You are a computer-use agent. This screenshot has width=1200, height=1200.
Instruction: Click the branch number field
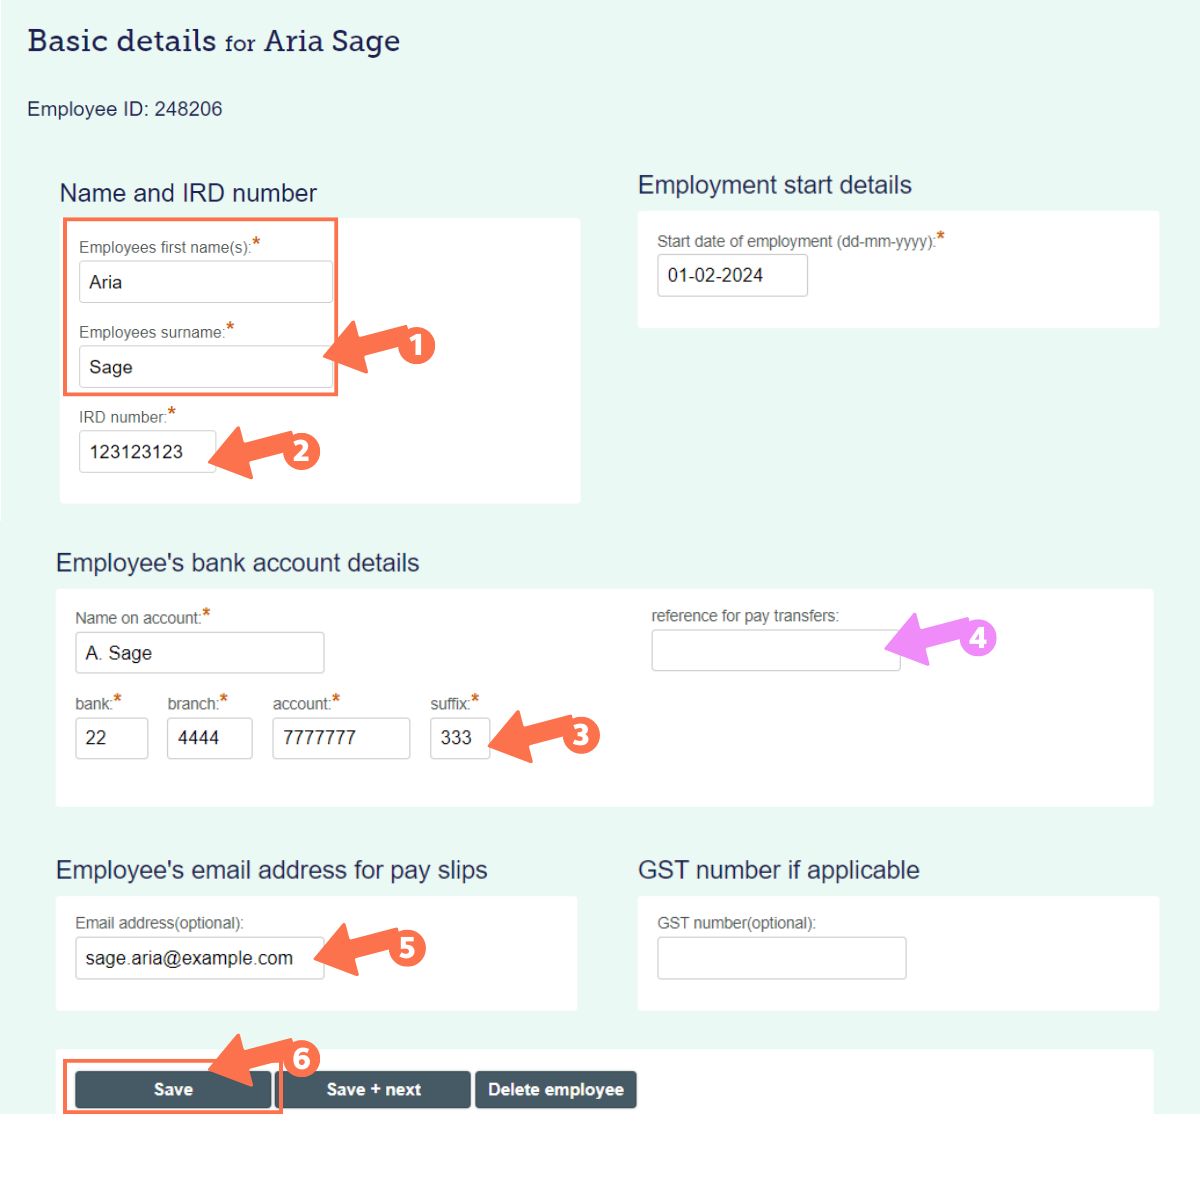[x=209, y=738]
